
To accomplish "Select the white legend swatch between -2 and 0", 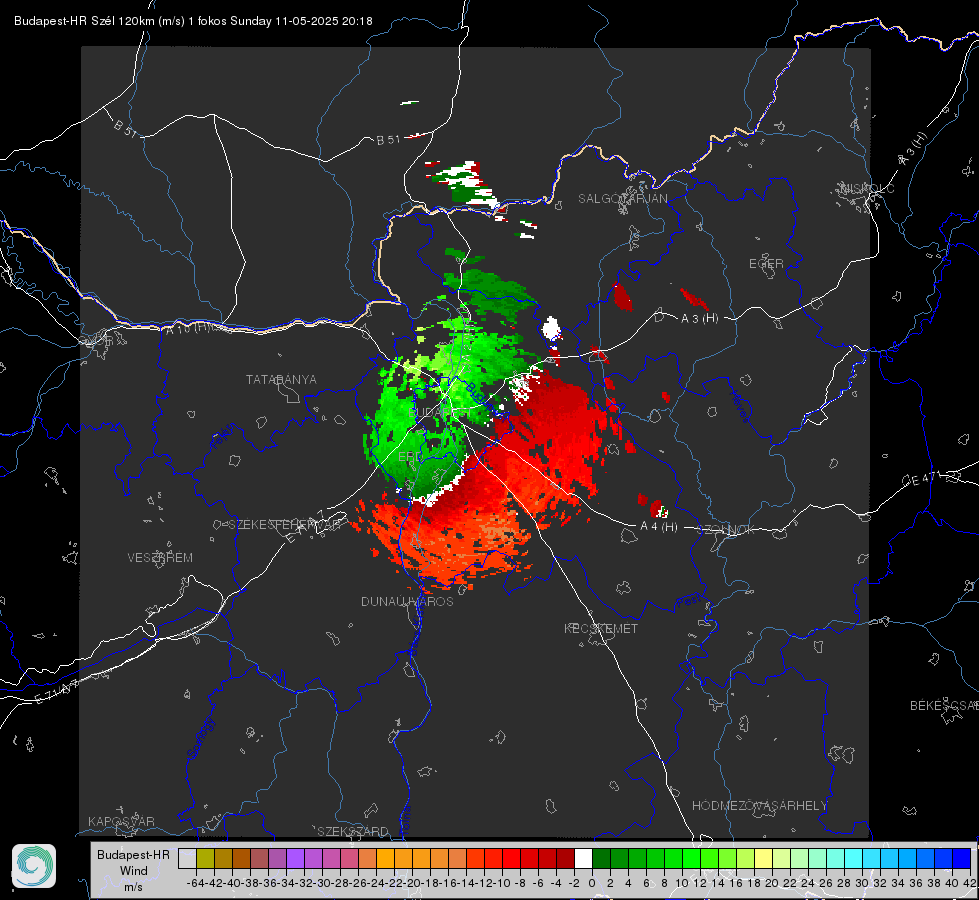I will [583, 858].
